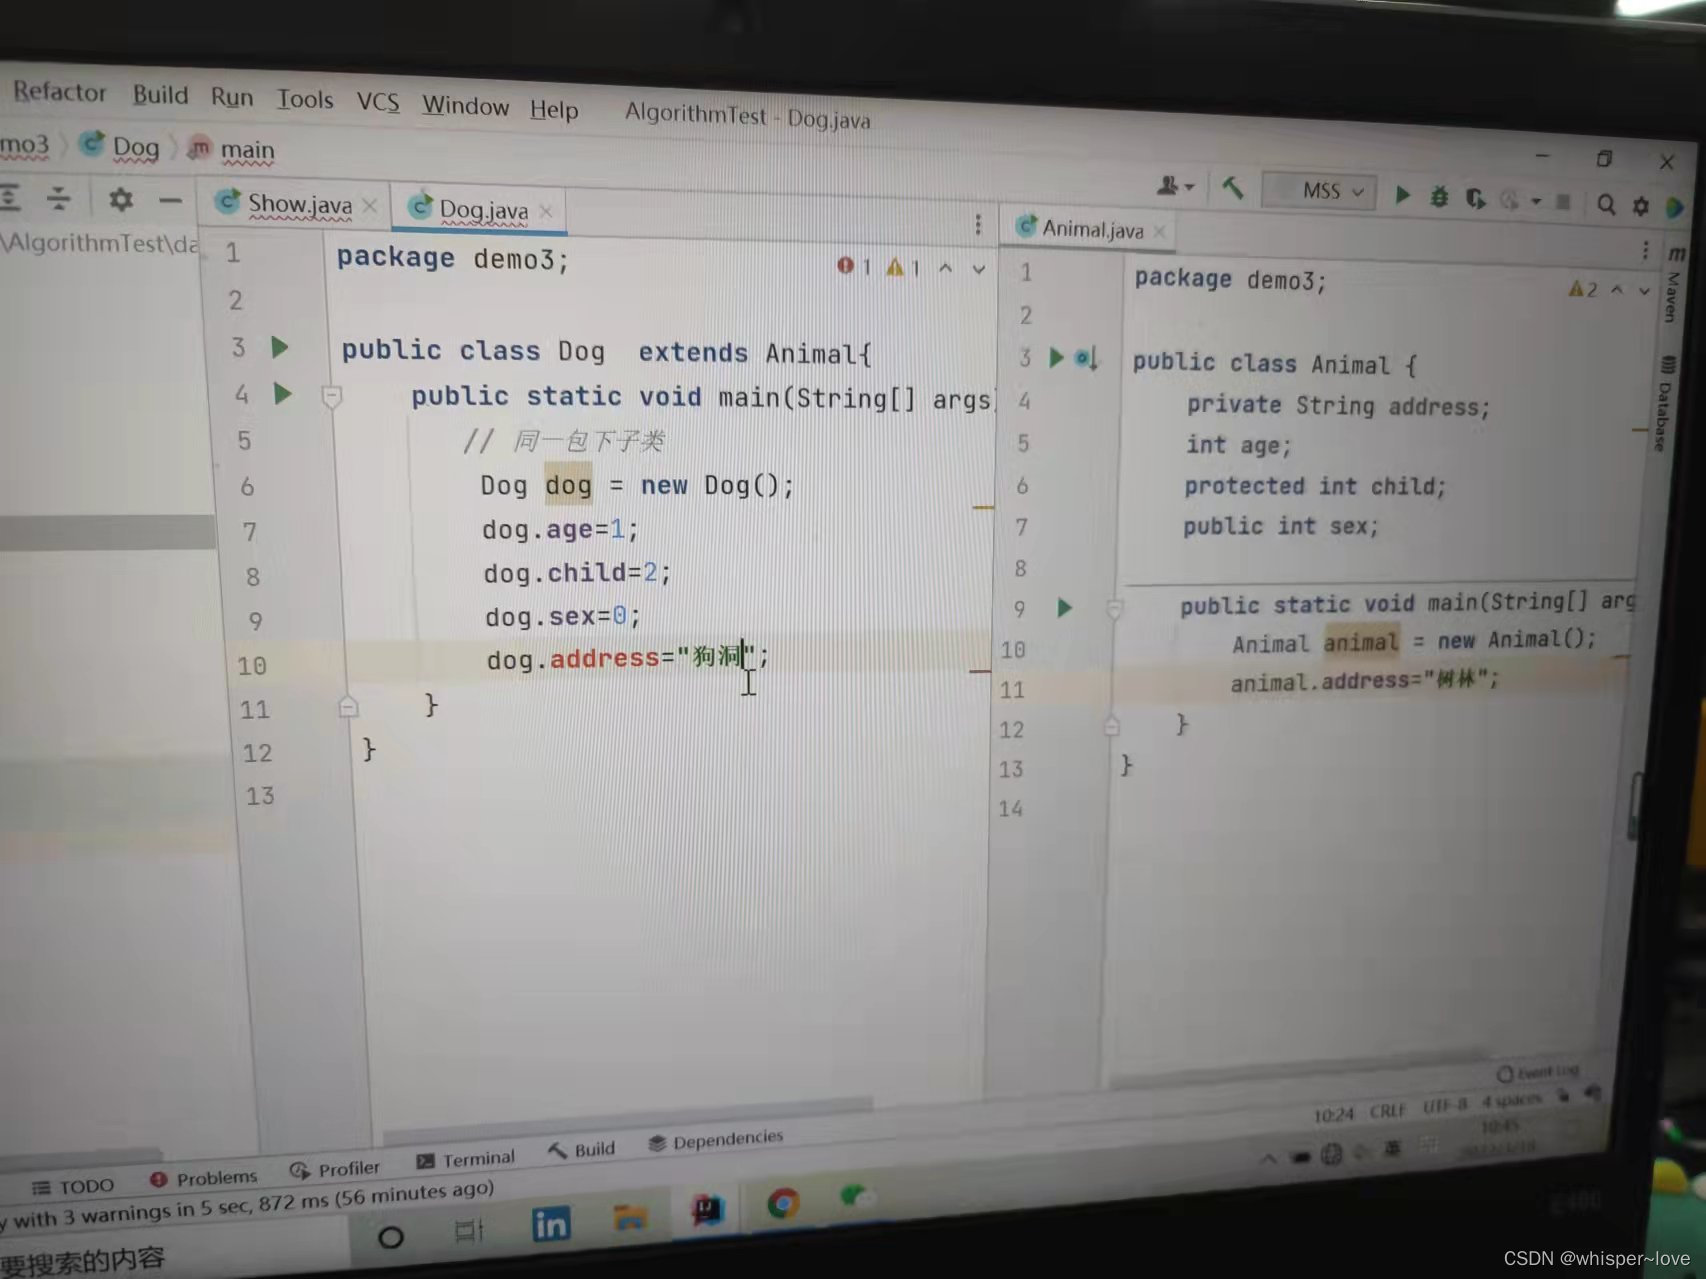The width and height of the screenshot is (1706, 1279).
Task: Open the Build menu
Action: coord(160,95)
